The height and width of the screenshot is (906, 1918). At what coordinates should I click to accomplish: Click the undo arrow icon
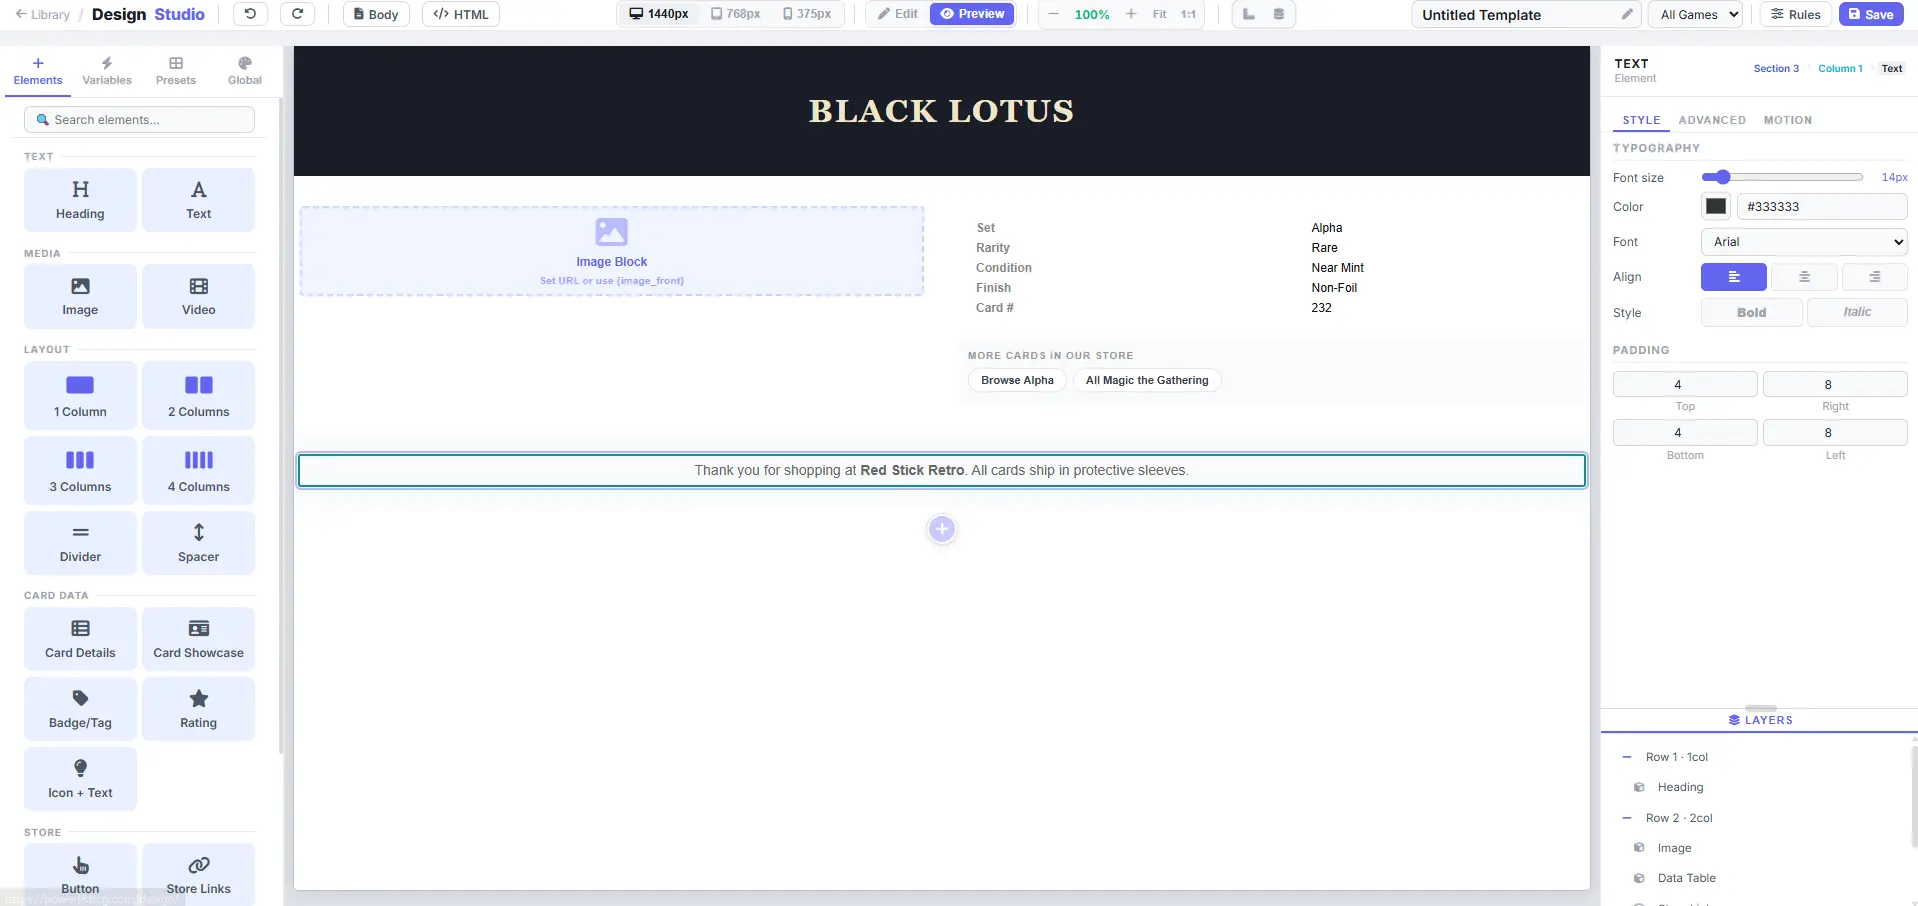(x=250, y=14)
